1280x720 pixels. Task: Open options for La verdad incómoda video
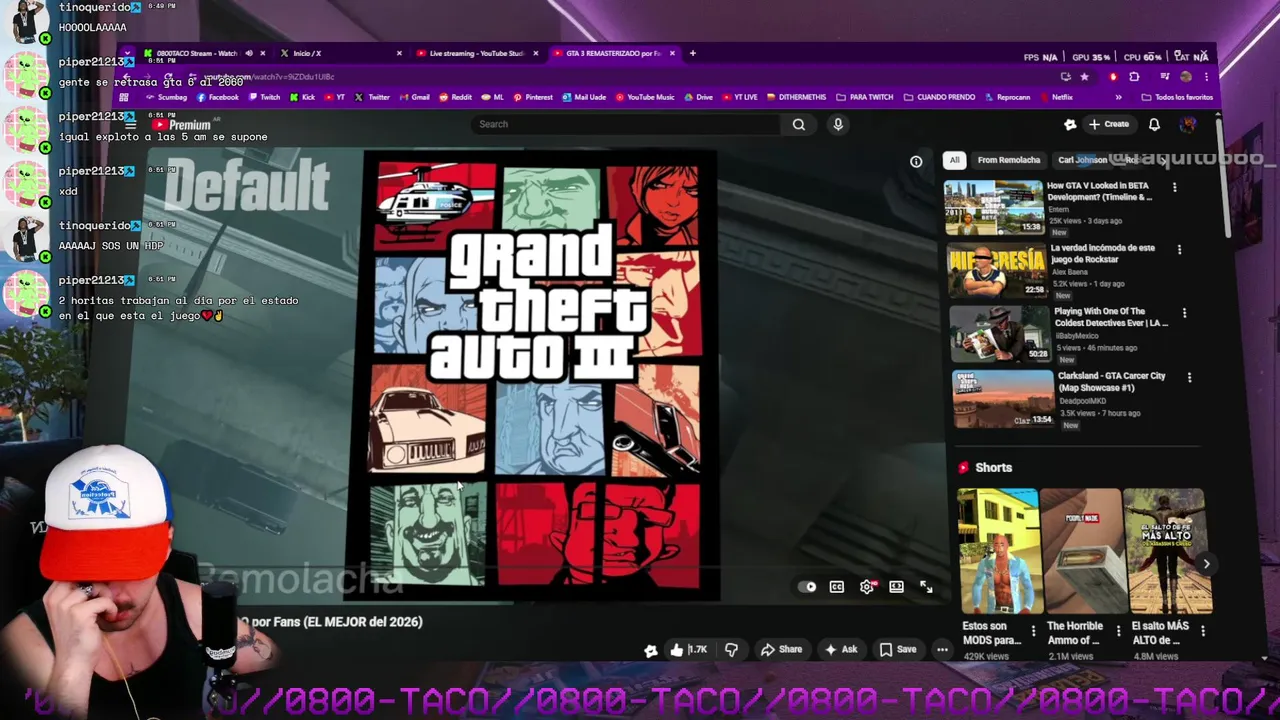point(1179,249)
